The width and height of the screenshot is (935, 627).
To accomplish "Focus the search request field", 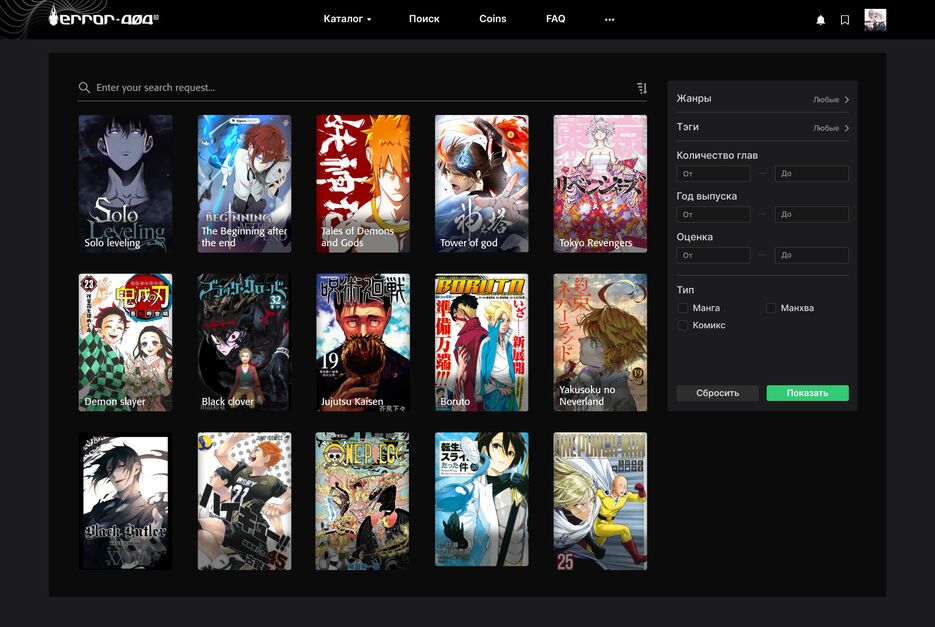I will 362,88.
